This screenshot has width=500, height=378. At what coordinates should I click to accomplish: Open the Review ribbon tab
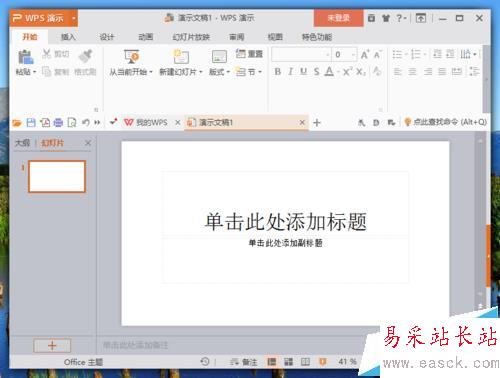[x=236, y=37]
